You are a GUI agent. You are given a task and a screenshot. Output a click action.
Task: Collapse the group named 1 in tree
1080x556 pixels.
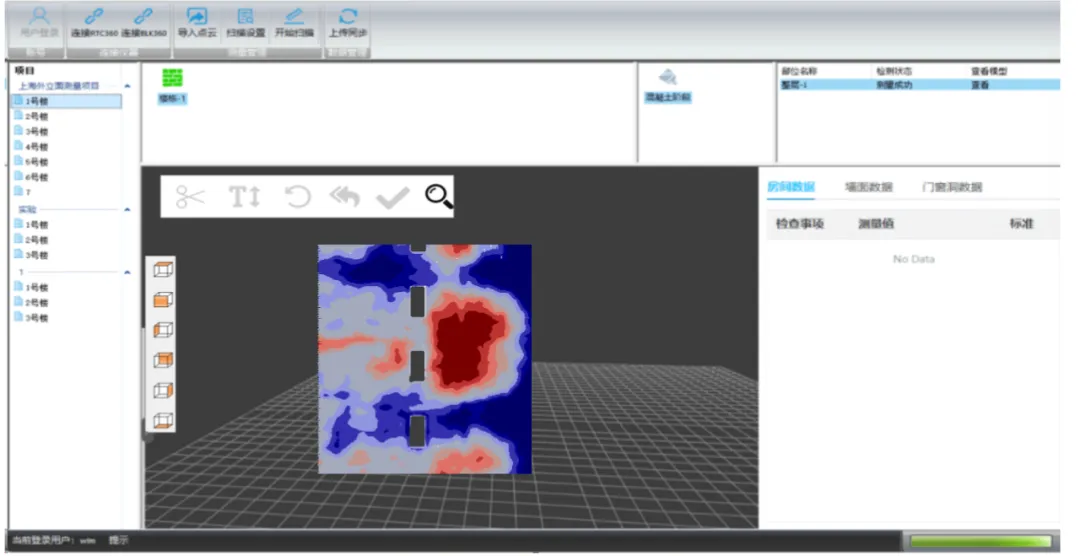[x=127, y=272]
